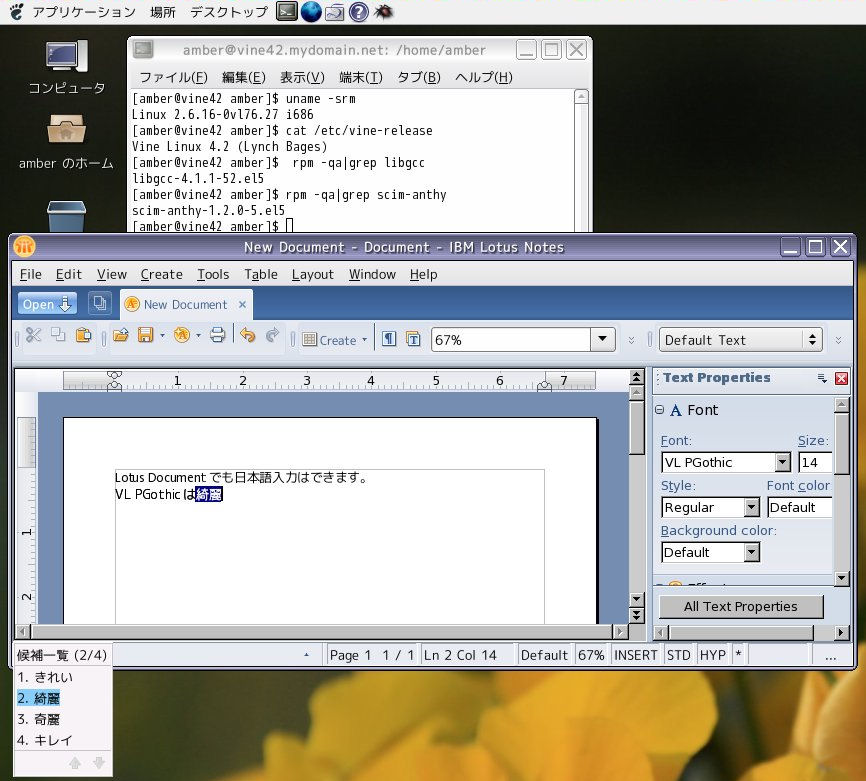The width and height of the screenshot is (866, 781).
Task: Click All Text Properties button
Action: [x=741, y=606]
